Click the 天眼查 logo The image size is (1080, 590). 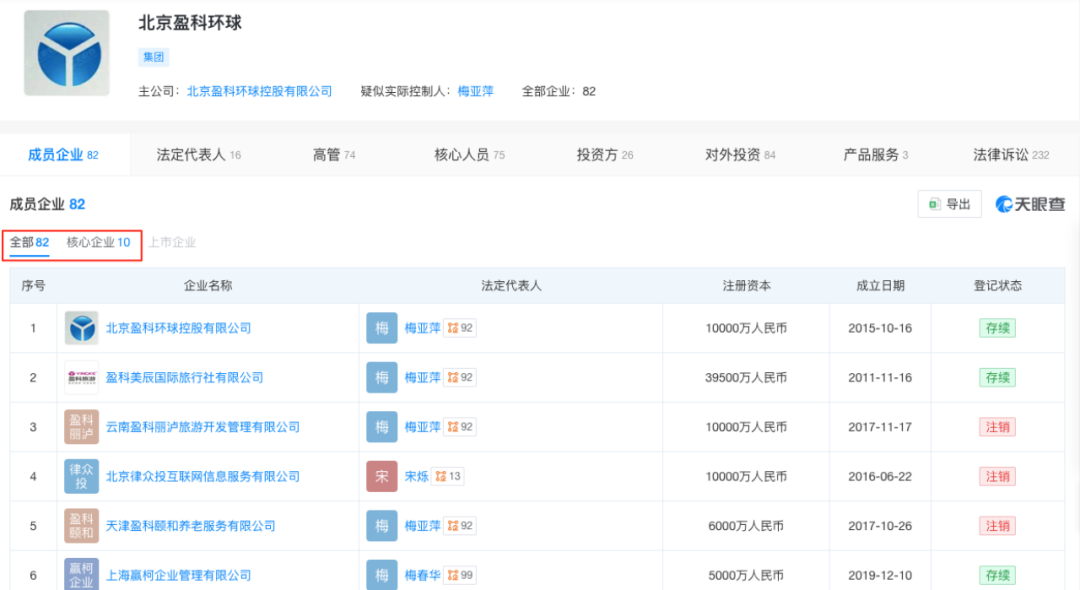click(1030, 204)
